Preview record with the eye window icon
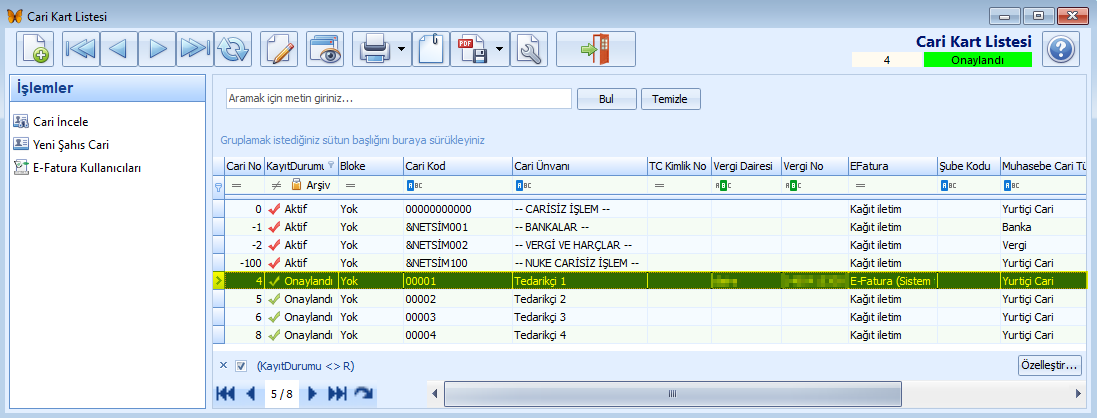 click(324, 49)
